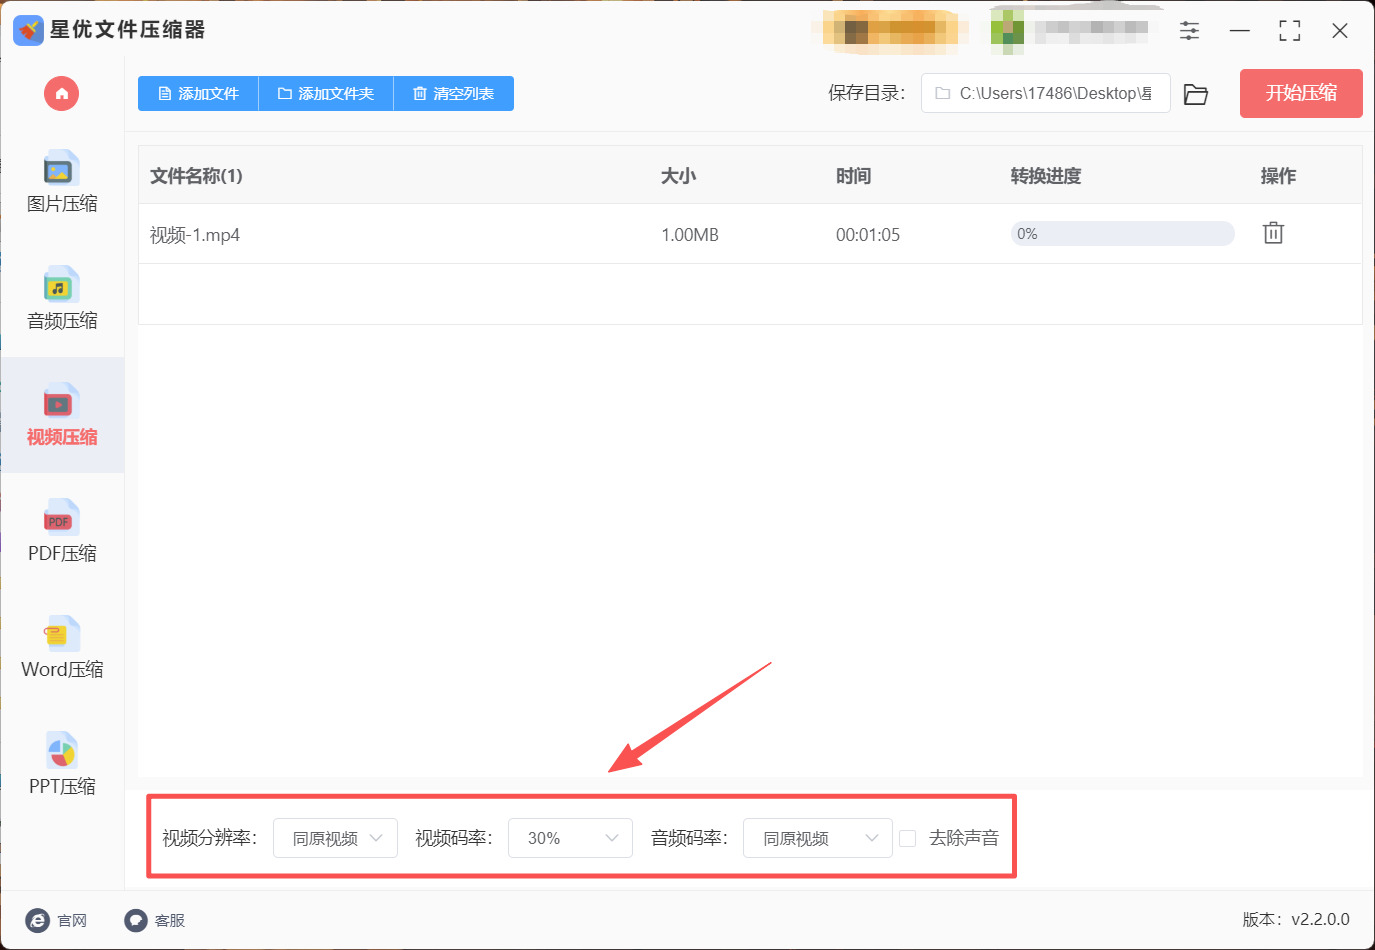Expand 视频分辨率 resolution dropdown
This screenshot has width=1375, height=950.
[x=335, y=838]
